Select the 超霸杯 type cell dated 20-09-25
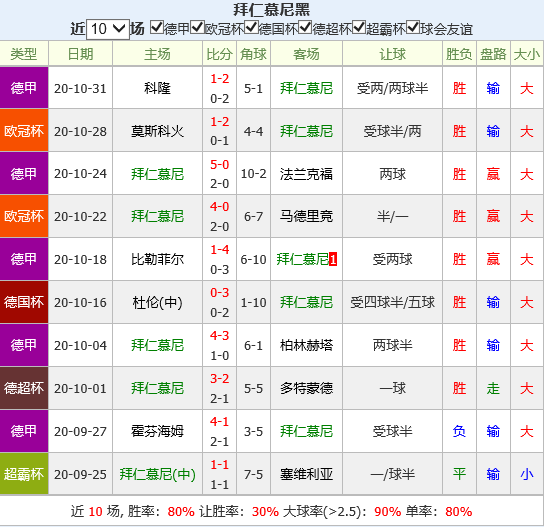Viewport: 544px width, 527px height. coord(24,474)
